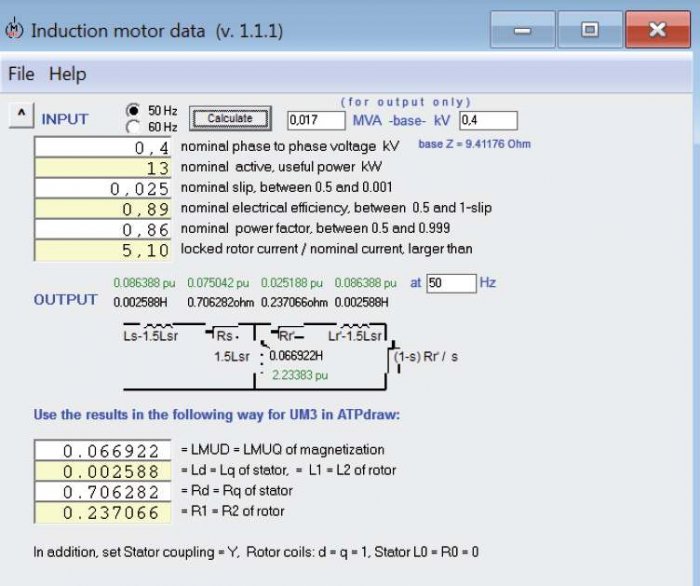Click the Induction motor app icon in title bar

(14, 29)
